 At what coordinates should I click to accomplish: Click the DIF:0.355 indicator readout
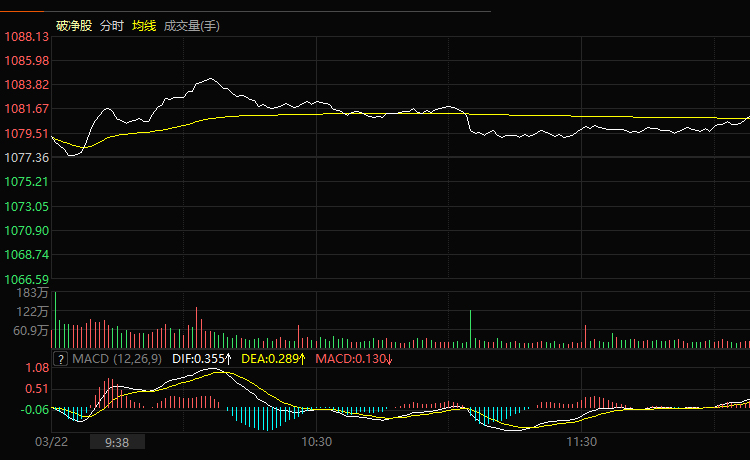coord(197,358)
